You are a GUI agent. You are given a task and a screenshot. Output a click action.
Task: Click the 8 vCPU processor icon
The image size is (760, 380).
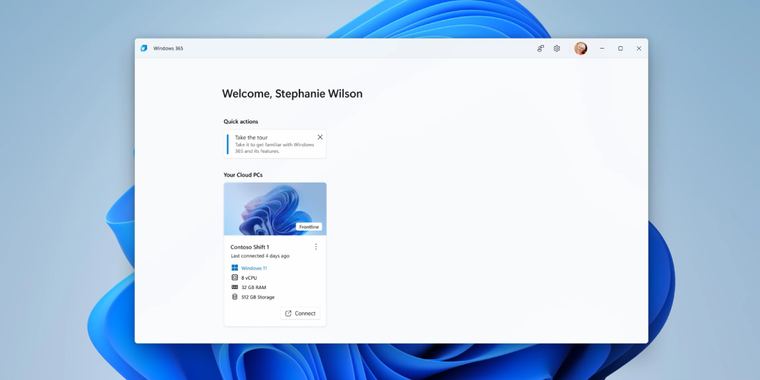point(235,278)
